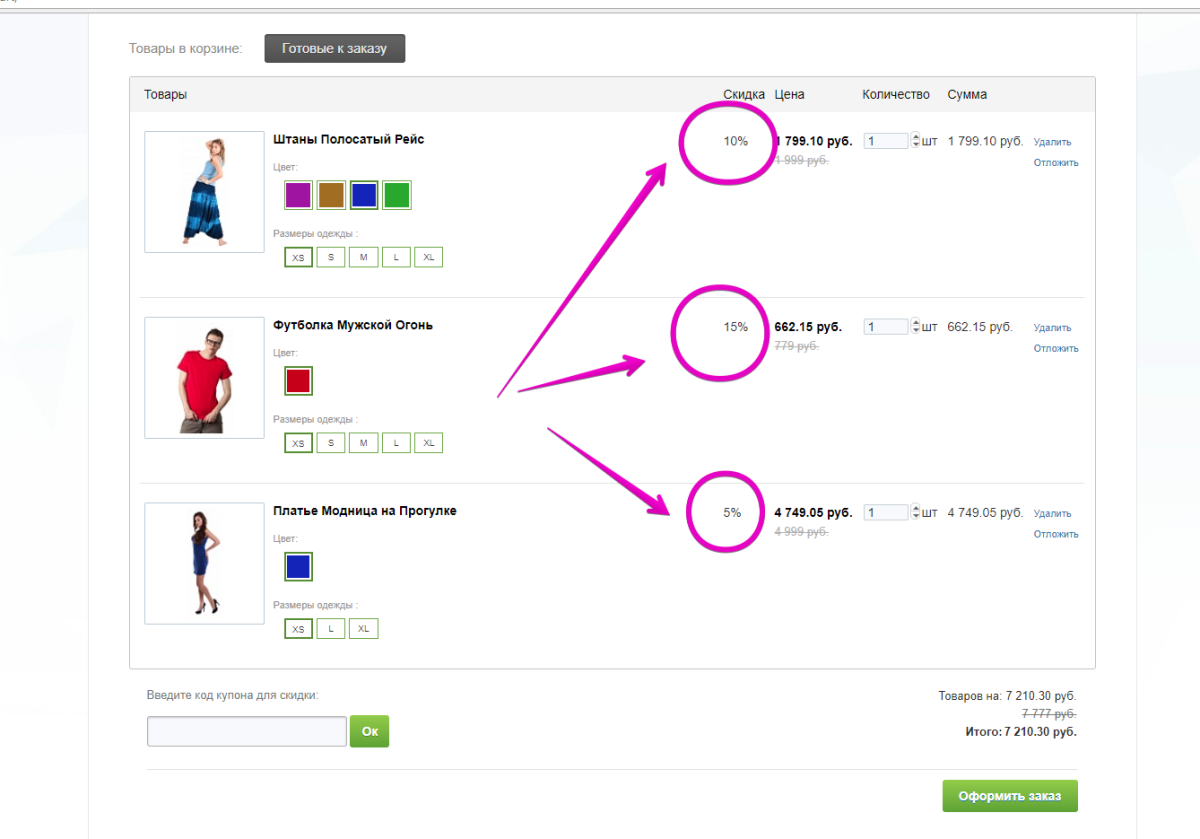Viewport: 1200px width, 839px height.
Task: Select size M for the men's t-shirt
Action: pyautogui.click(x=363, y=443)
